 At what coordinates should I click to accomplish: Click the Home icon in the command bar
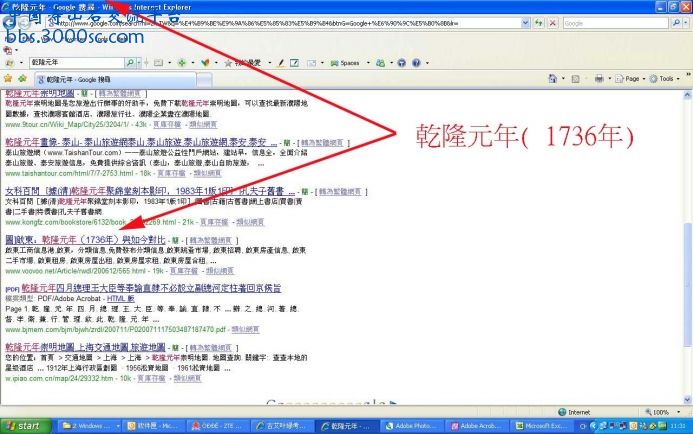coord(552,79)
